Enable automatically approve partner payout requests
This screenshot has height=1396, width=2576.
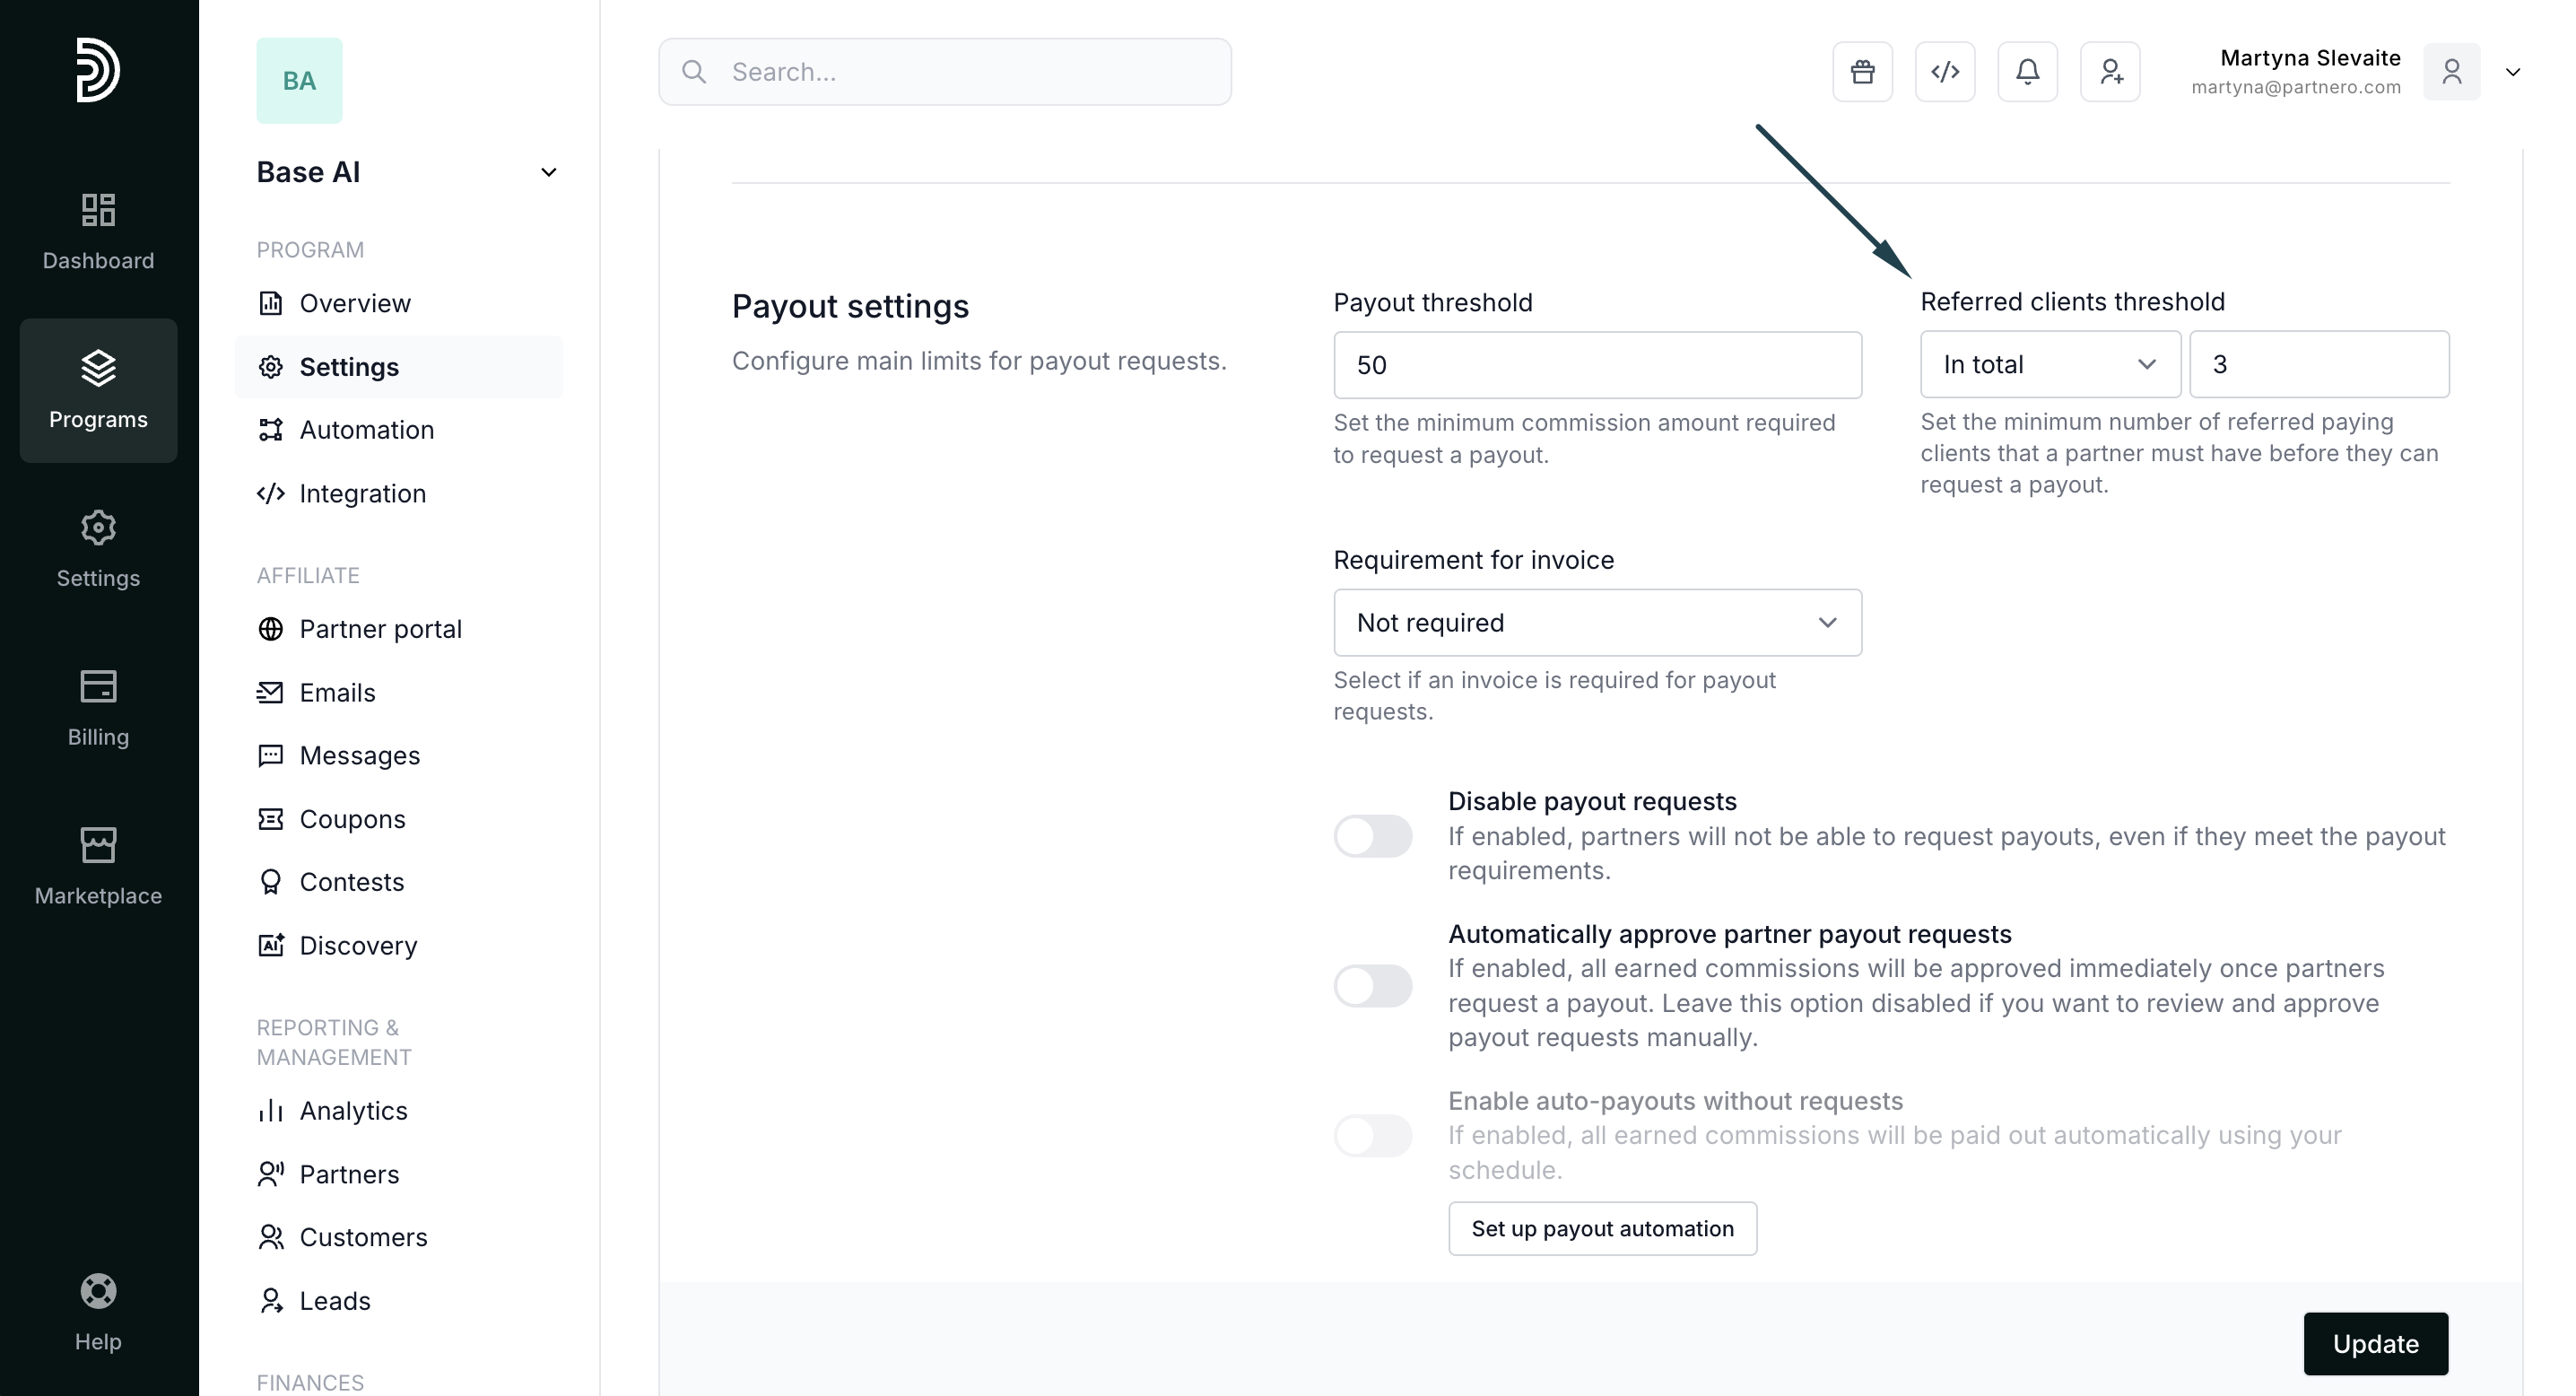(1372, 986)
